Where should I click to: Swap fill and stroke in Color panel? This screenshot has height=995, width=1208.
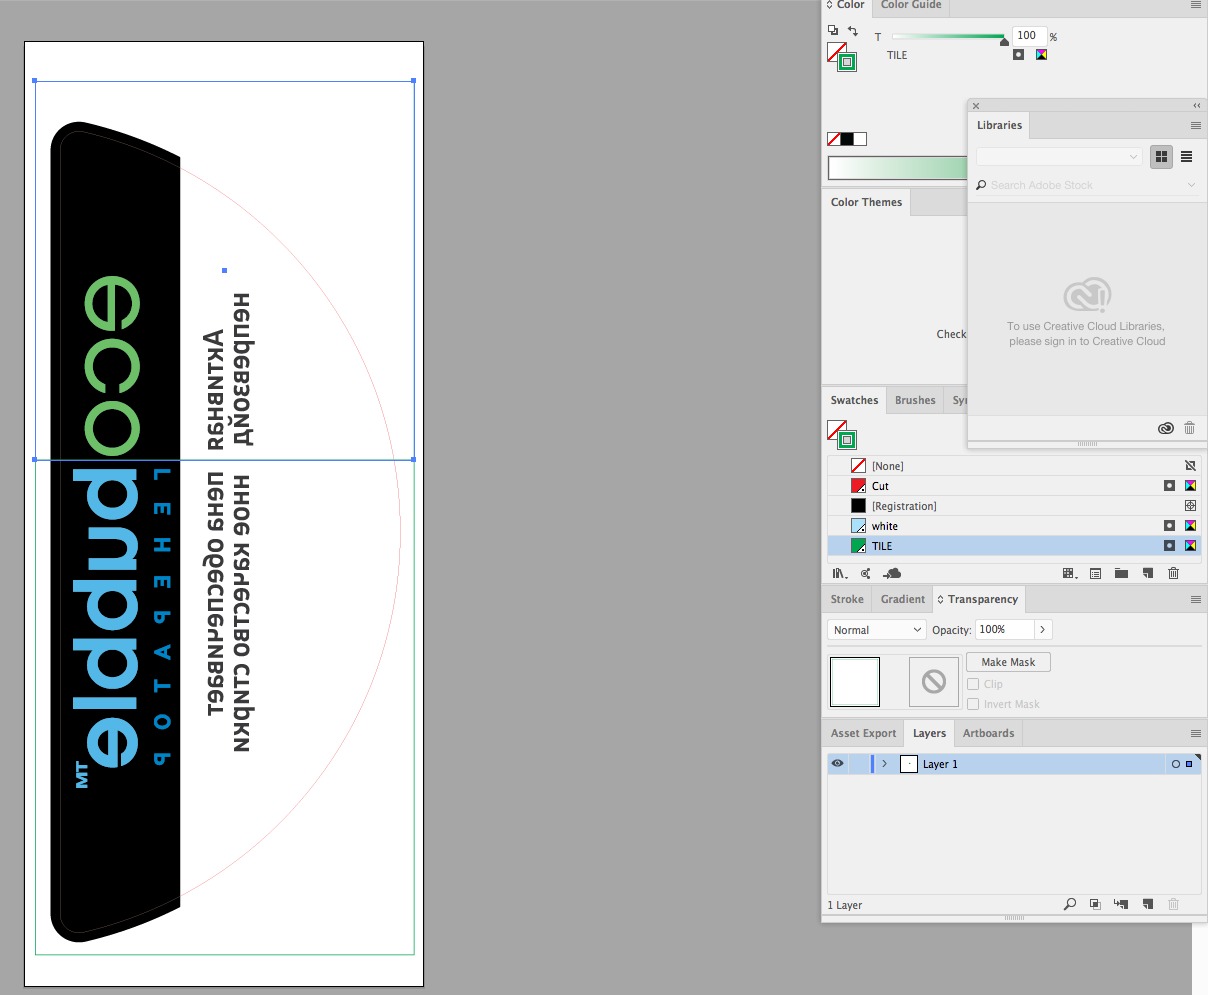point(852,32)
